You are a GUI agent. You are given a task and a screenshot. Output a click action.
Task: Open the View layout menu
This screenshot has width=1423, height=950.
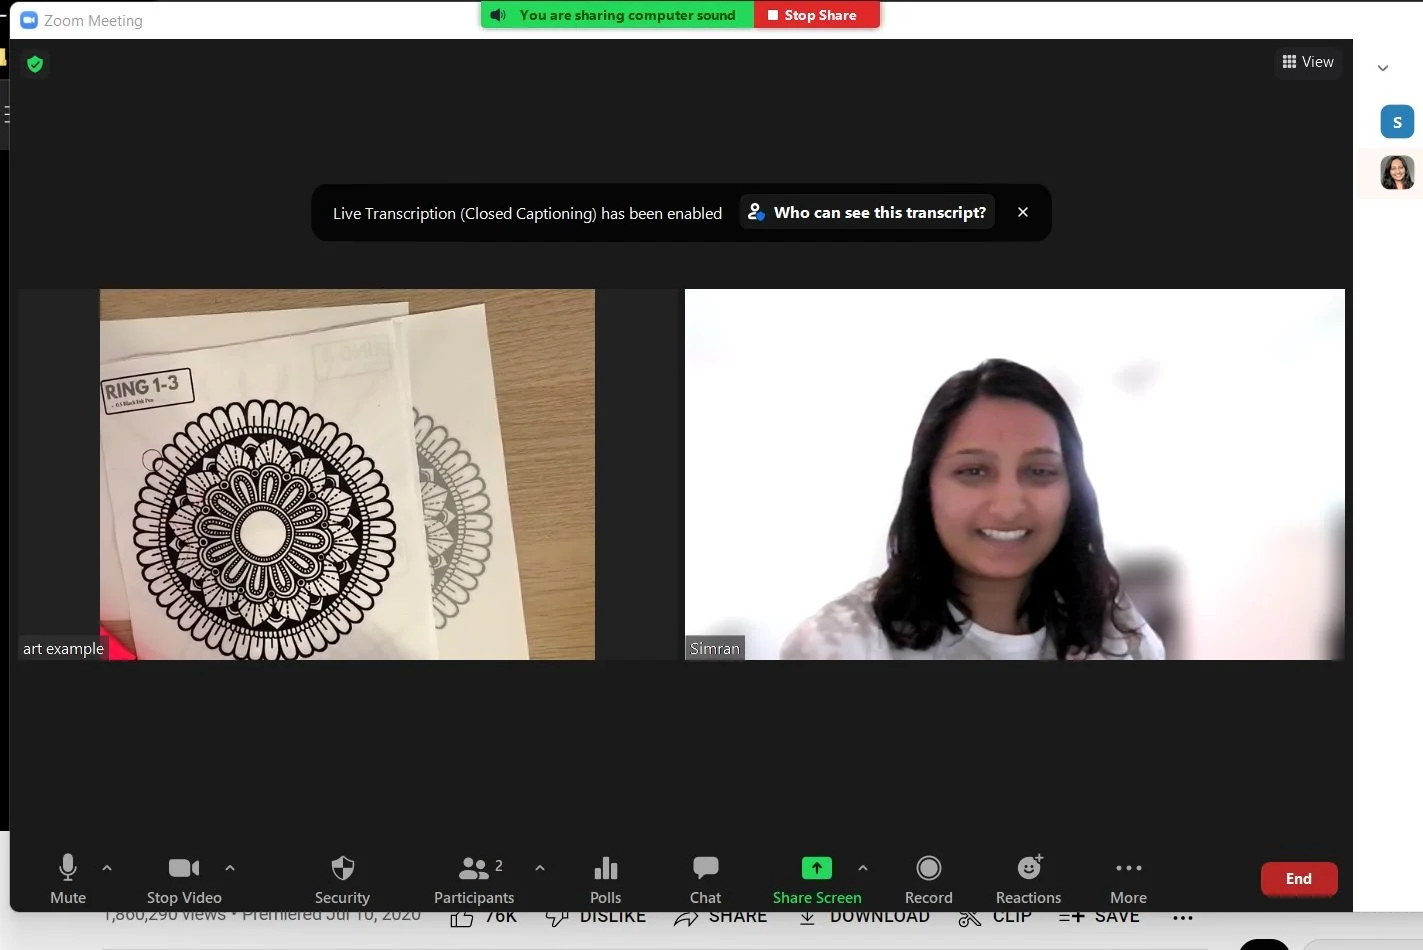1308,62
